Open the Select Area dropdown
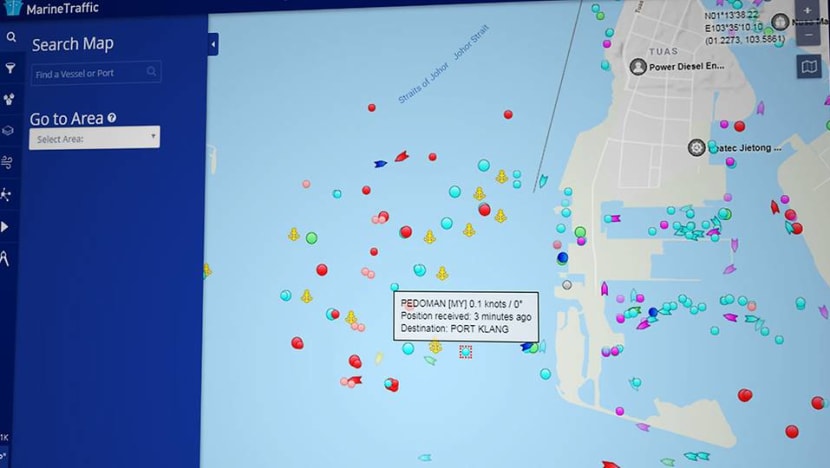 tap(94, 138)
